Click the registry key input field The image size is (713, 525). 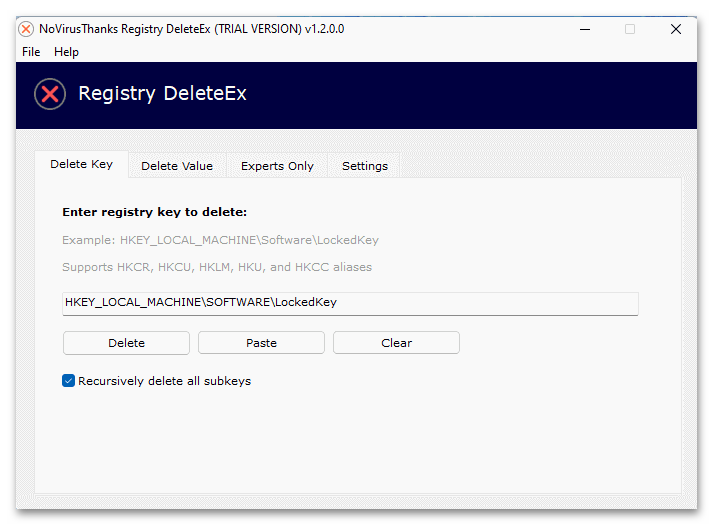point(350,303)
